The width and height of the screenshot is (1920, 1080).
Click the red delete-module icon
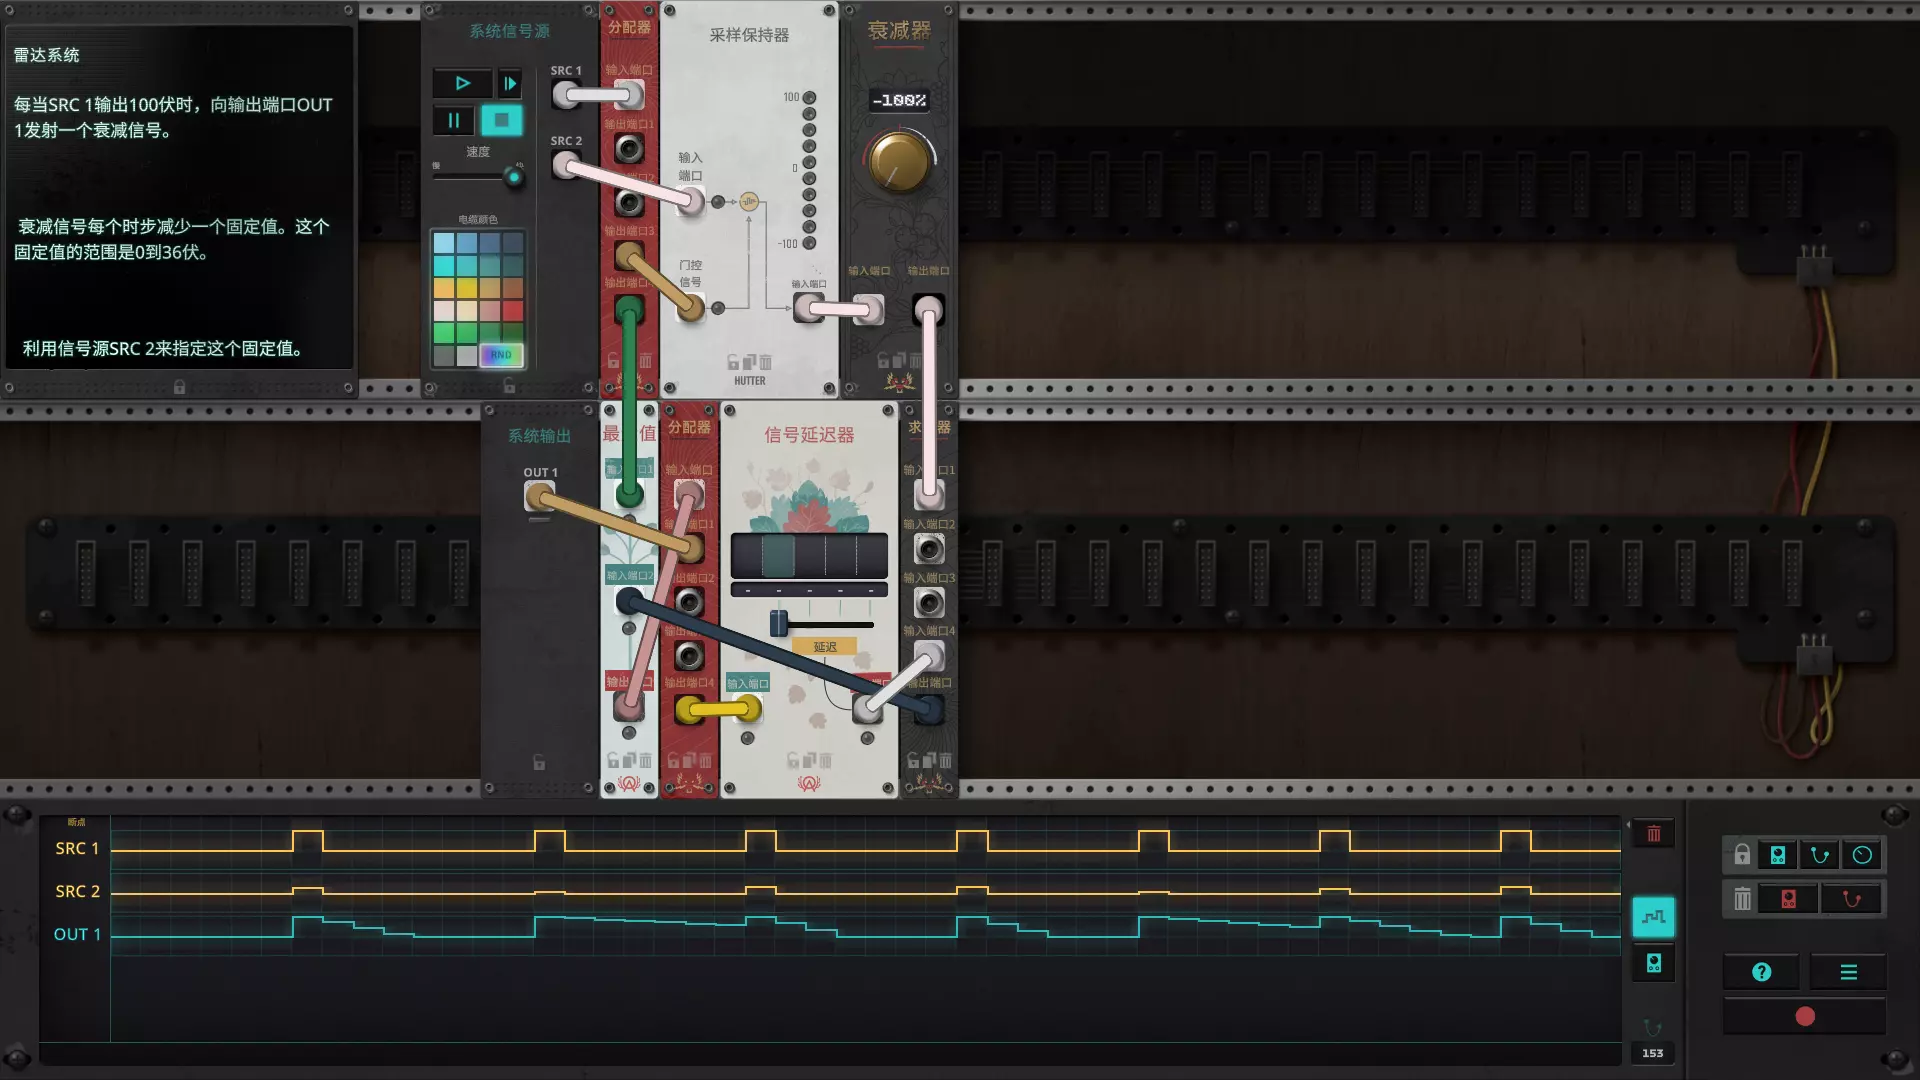tap(1789, 899)
